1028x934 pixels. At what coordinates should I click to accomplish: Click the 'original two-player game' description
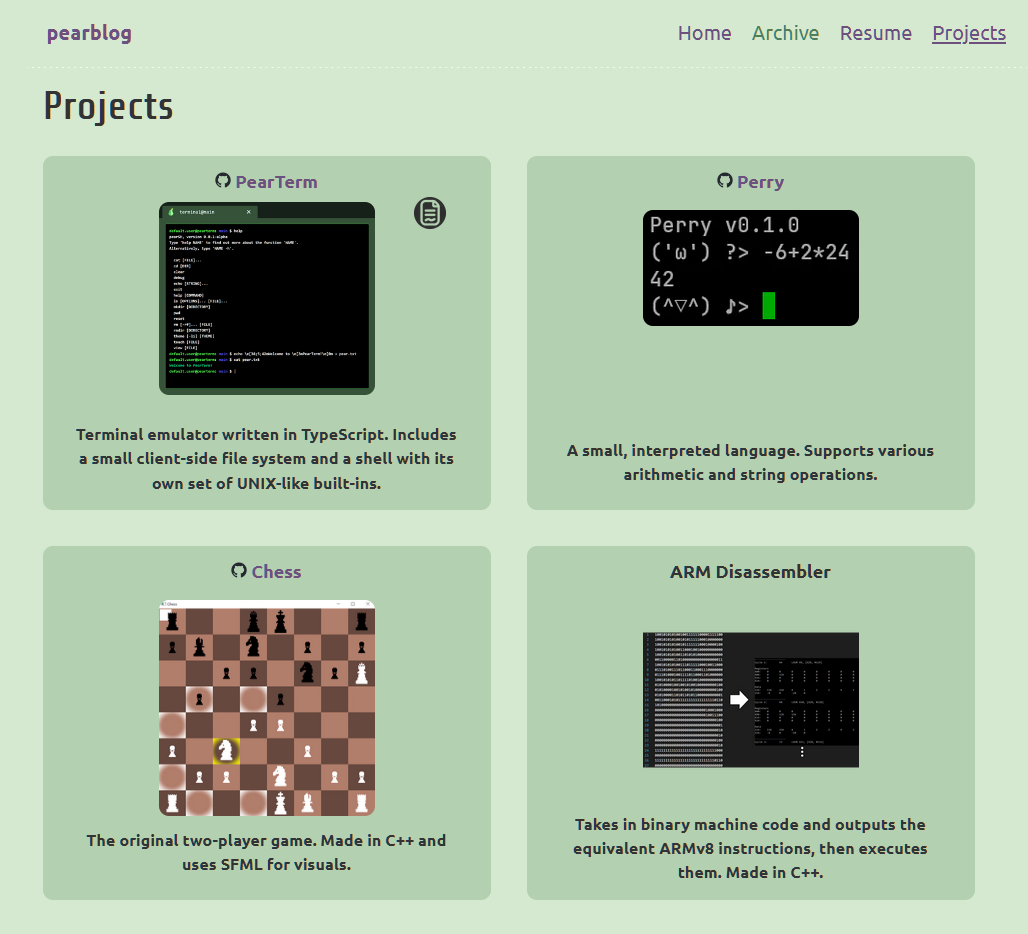267,852
